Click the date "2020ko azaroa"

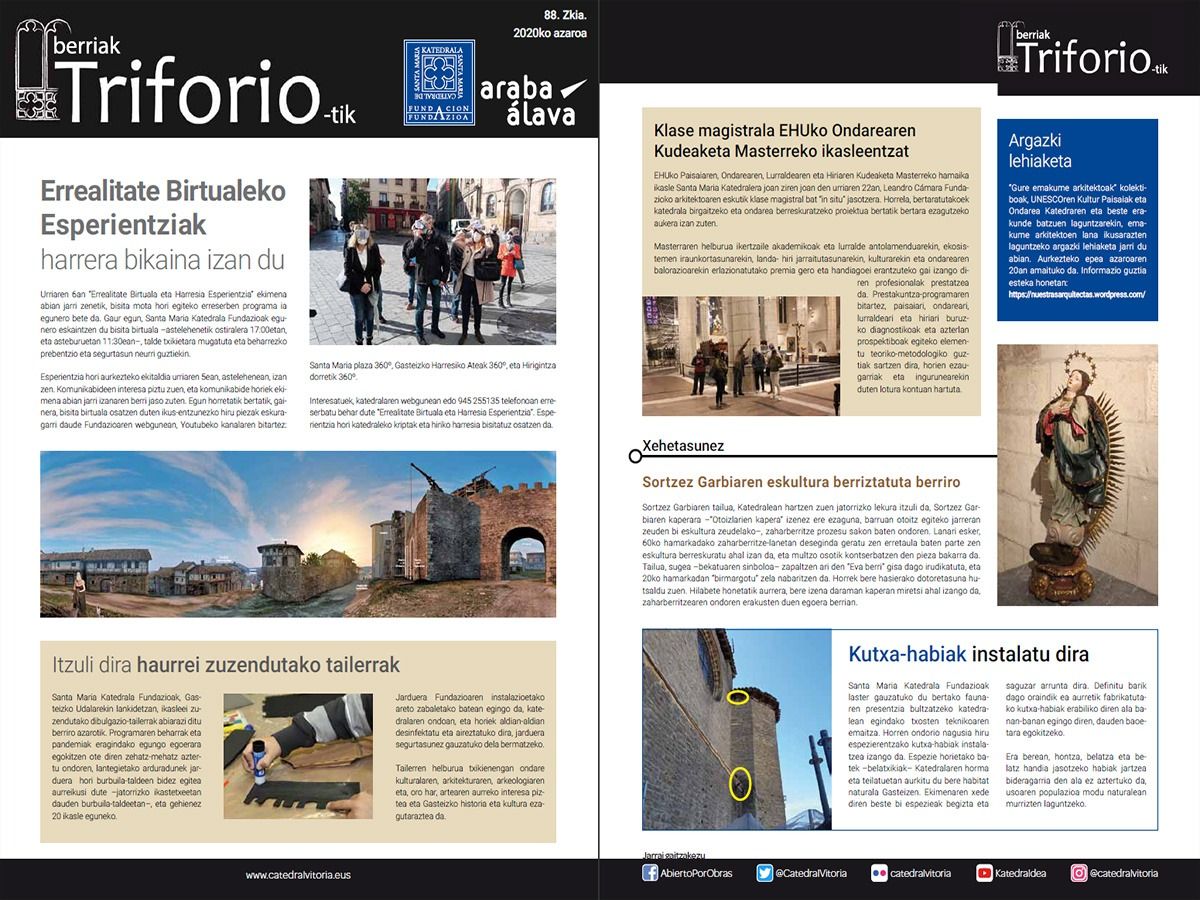coord(550,33)
